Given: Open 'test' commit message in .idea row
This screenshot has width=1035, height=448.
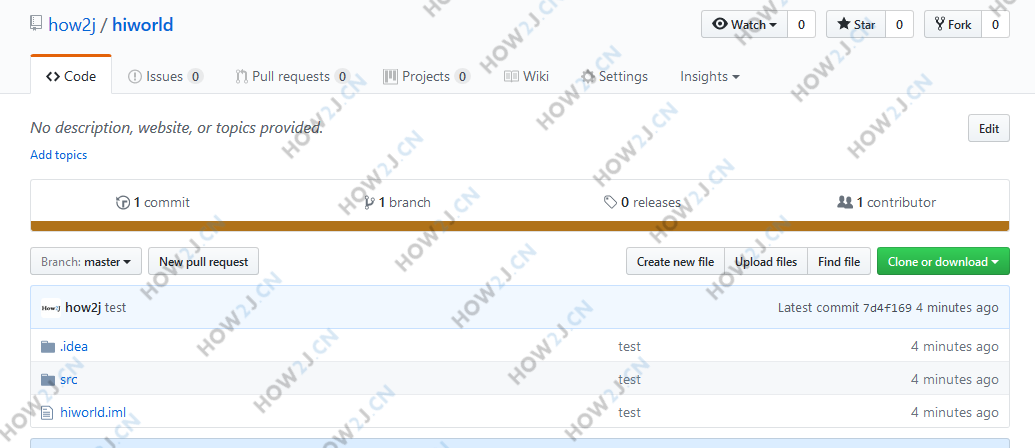Looking at the screenshot, I should pyautogui.click(x=629, y=346).
